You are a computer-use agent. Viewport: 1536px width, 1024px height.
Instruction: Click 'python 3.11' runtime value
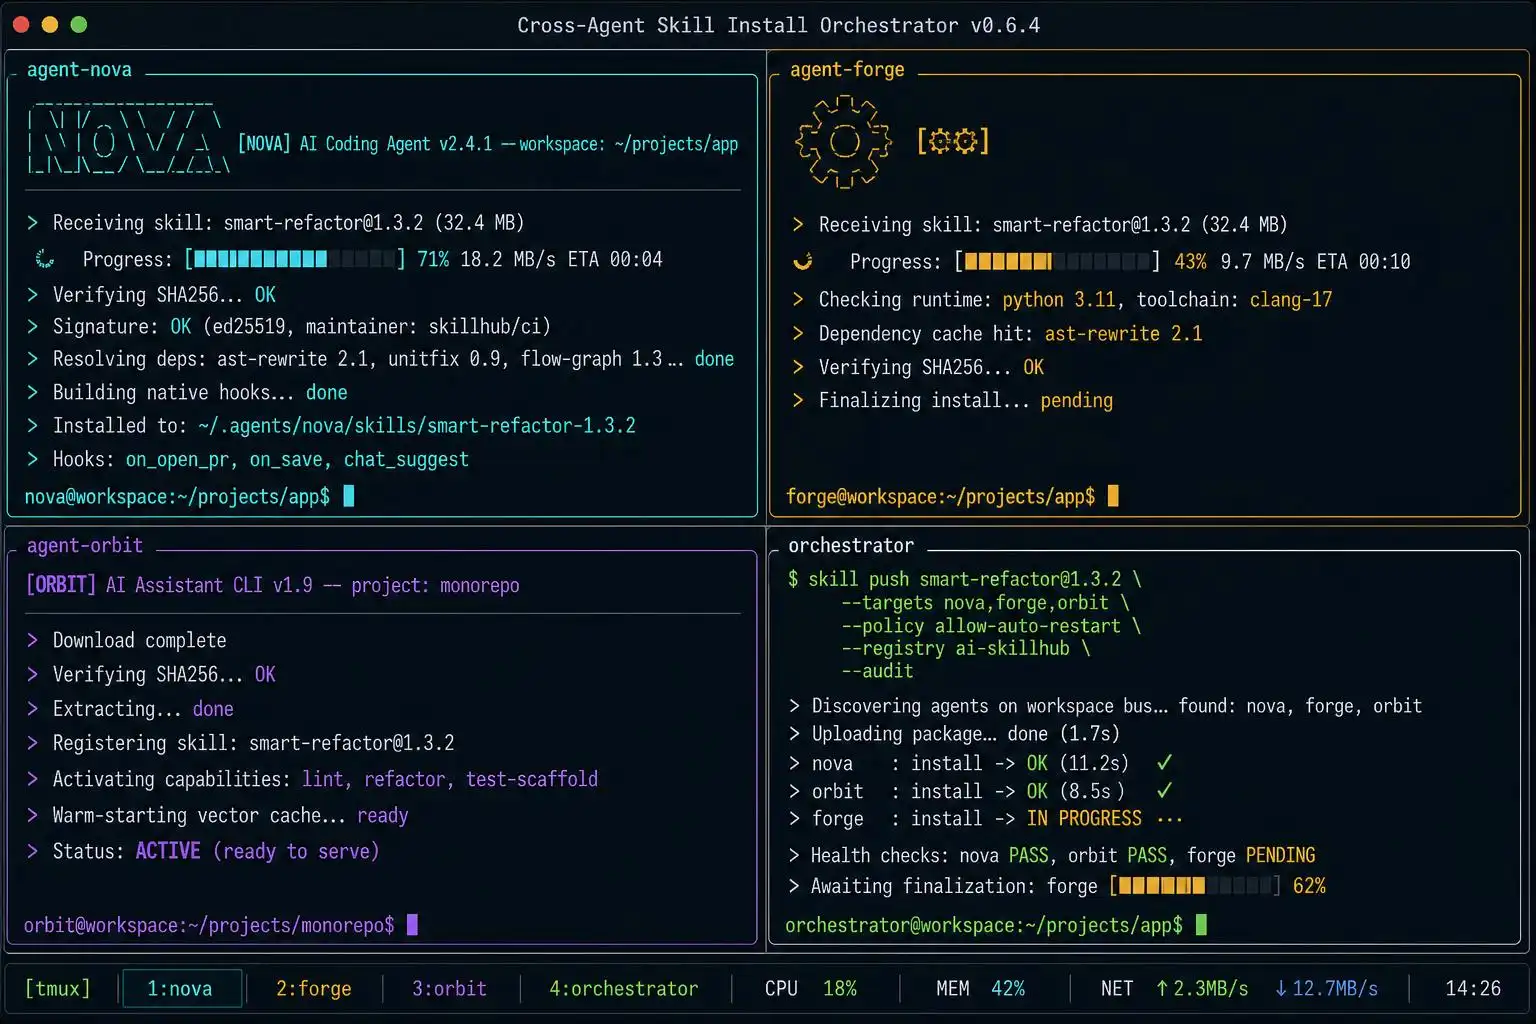(x=1059, y=299)
